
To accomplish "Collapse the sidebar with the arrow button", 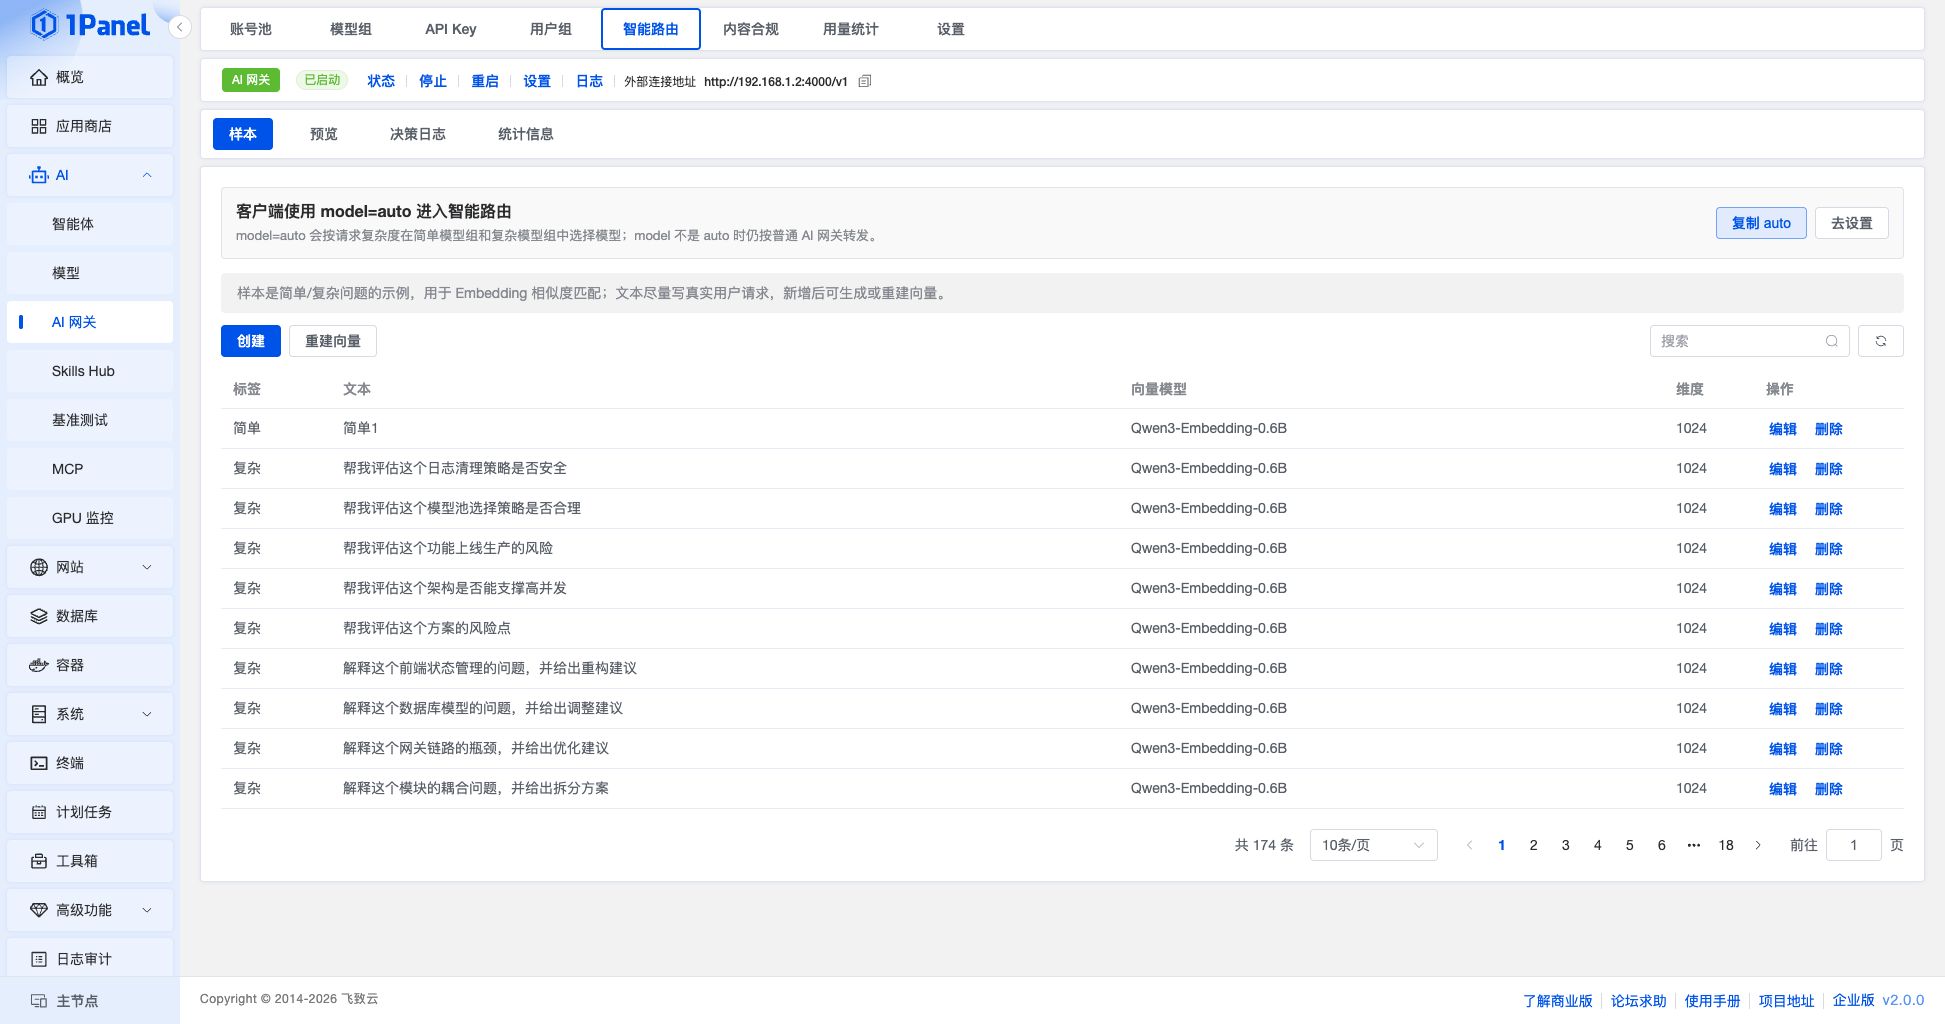I will tap(180, 27).
